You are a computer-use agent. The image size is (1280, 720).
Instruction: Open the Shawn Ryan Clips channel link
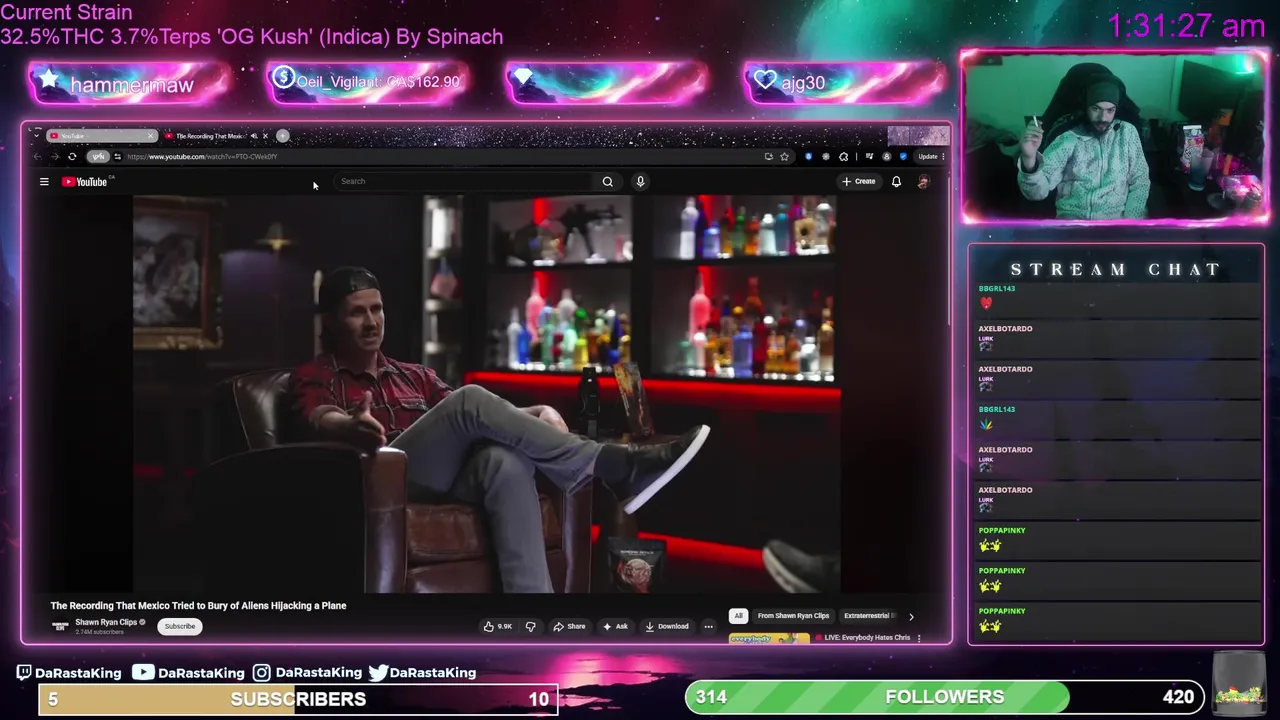pos(106,622)
